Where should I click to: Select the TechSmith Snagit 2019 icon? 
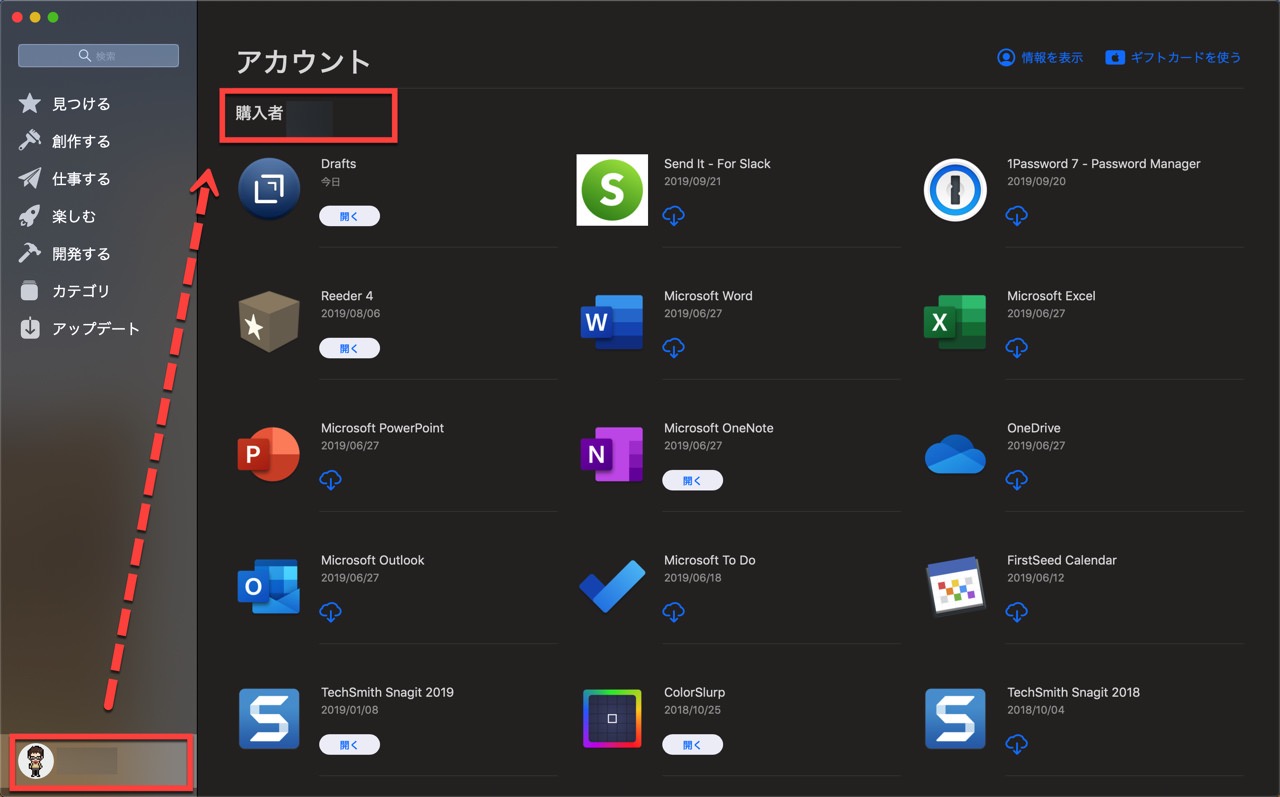click(x=269, y=718)
